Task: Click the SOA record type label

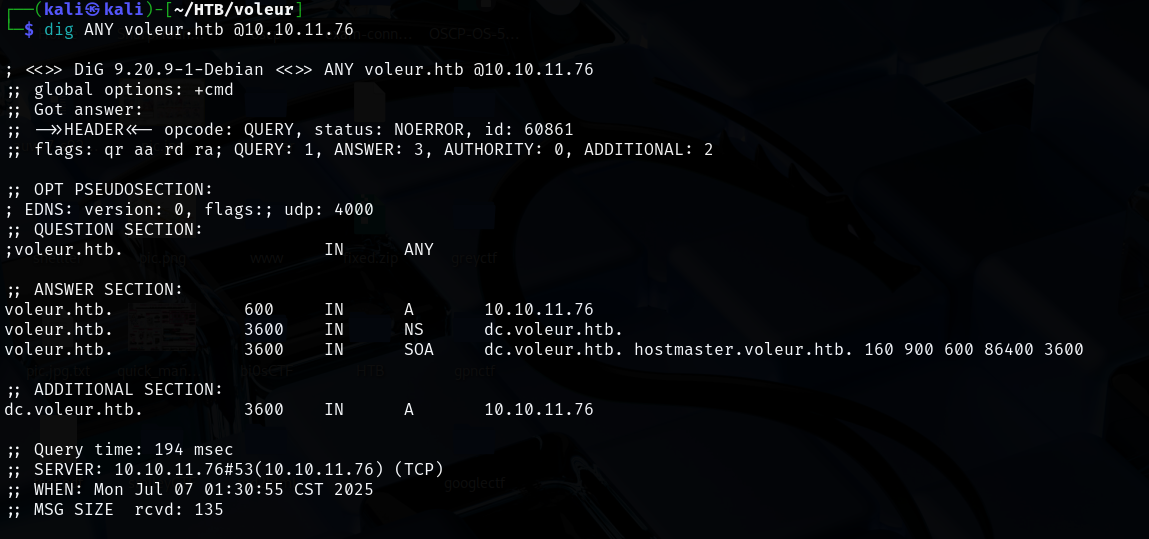Action: (x=419, y=350)
